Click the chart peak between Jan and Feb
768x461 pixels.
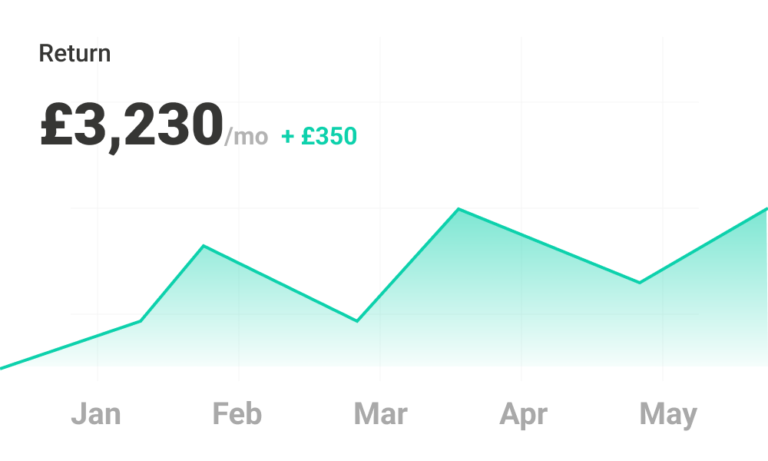(204, 246)
